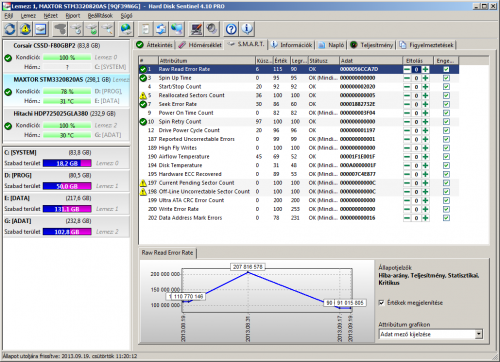Viewport: 500px width, 362px height.
Task: Toggle enable checkbox for Drive Power Cycle Count
Action: click(446, 130)
